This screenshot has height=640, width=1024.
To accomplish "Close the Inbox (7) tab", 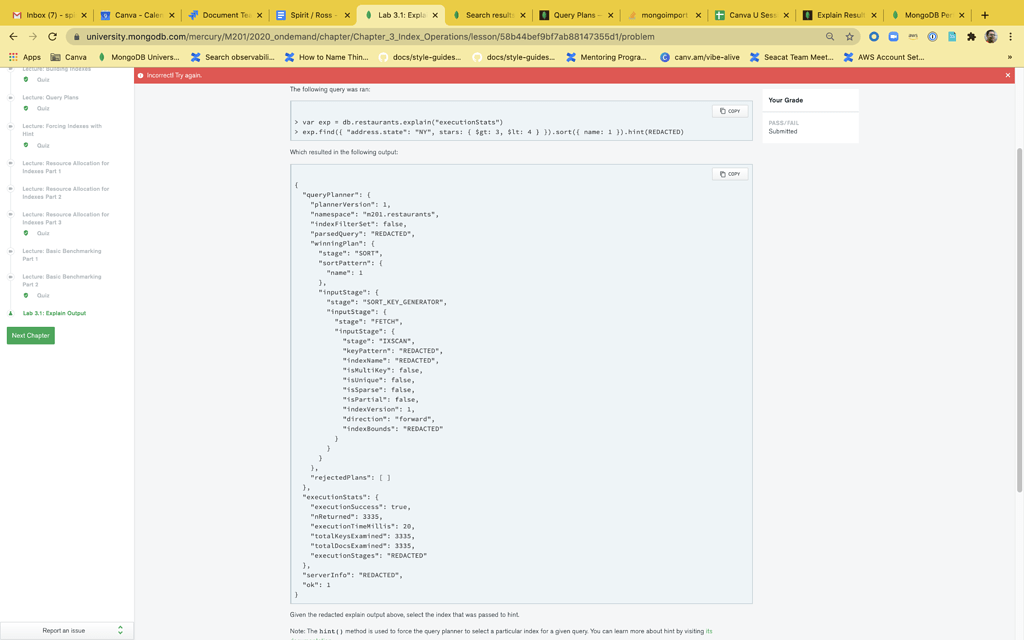I will coord(84,15).
